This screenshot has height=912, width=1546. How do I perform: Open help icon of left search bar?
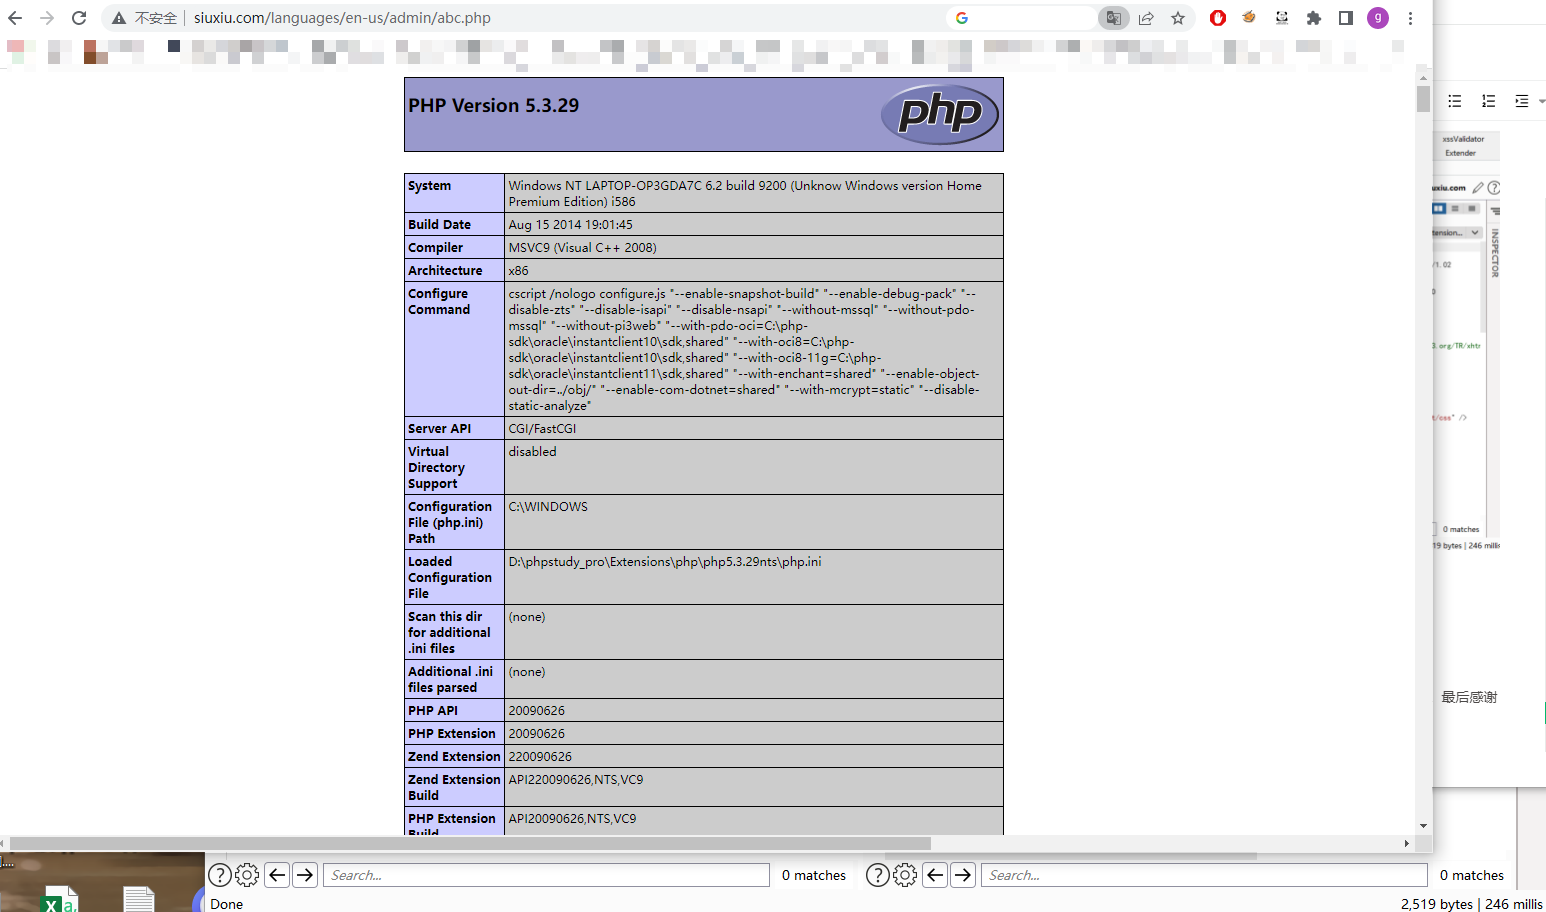[x=220, y=875]
